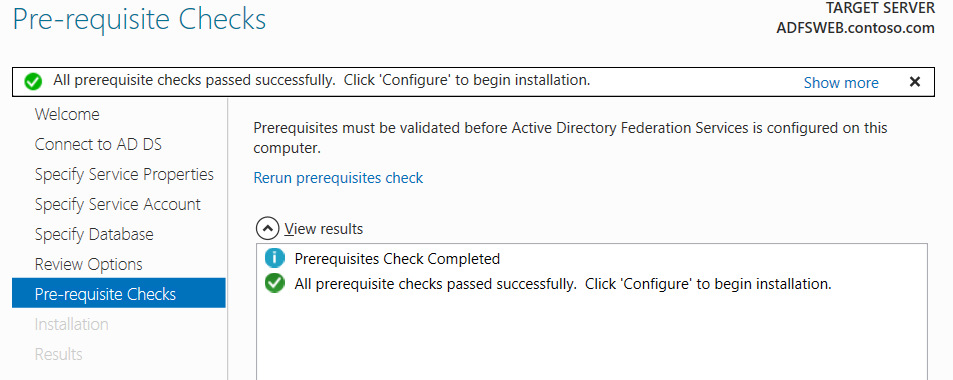Open the Show more link
Viewport: 953px width, 380px height.
click(841, 83)
